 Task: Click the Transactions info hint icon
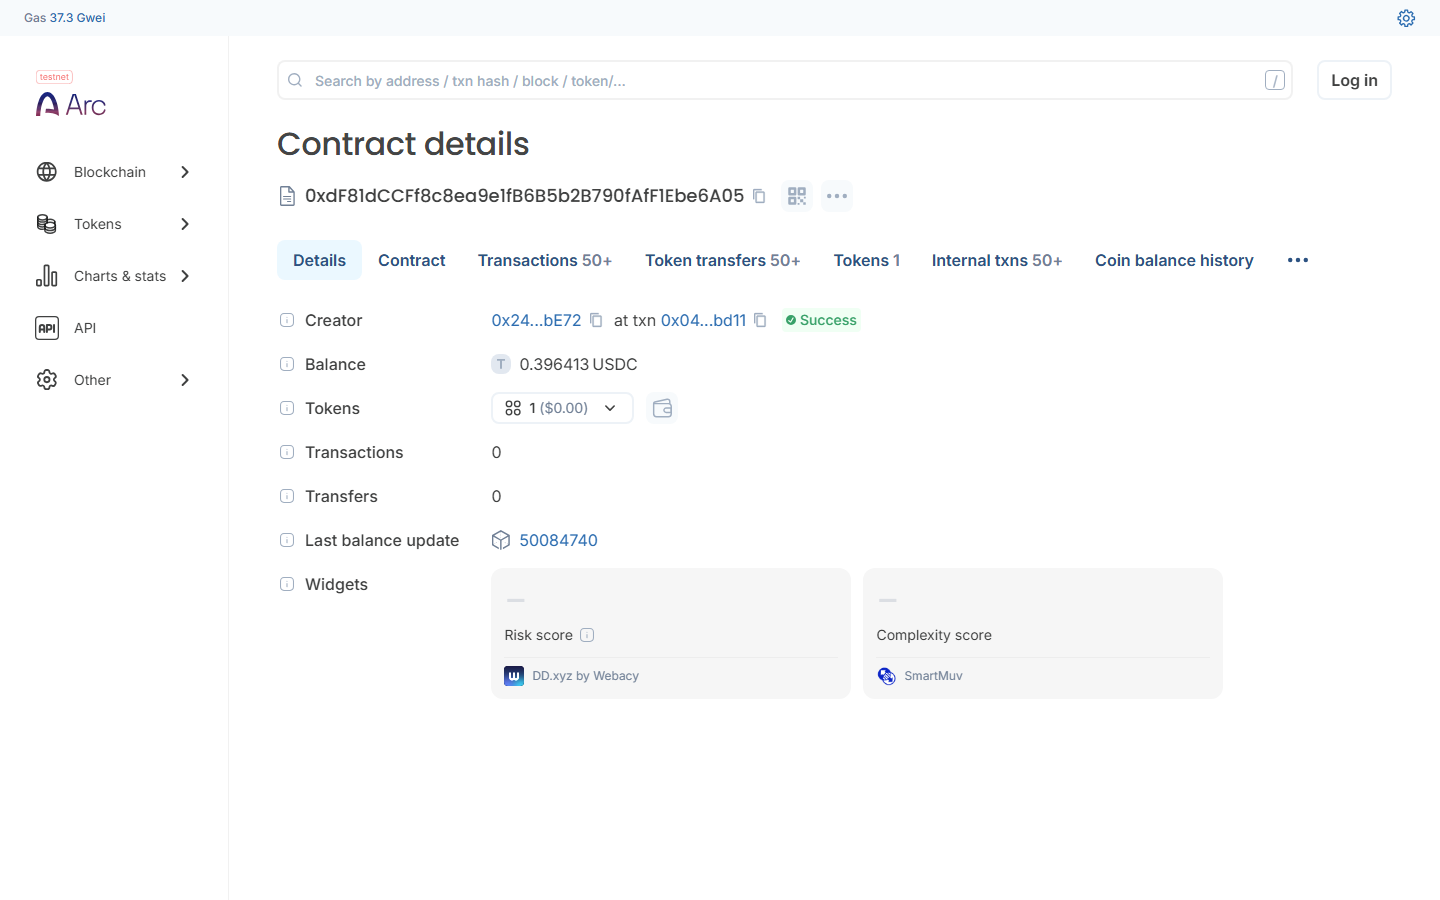coord(287,452)
